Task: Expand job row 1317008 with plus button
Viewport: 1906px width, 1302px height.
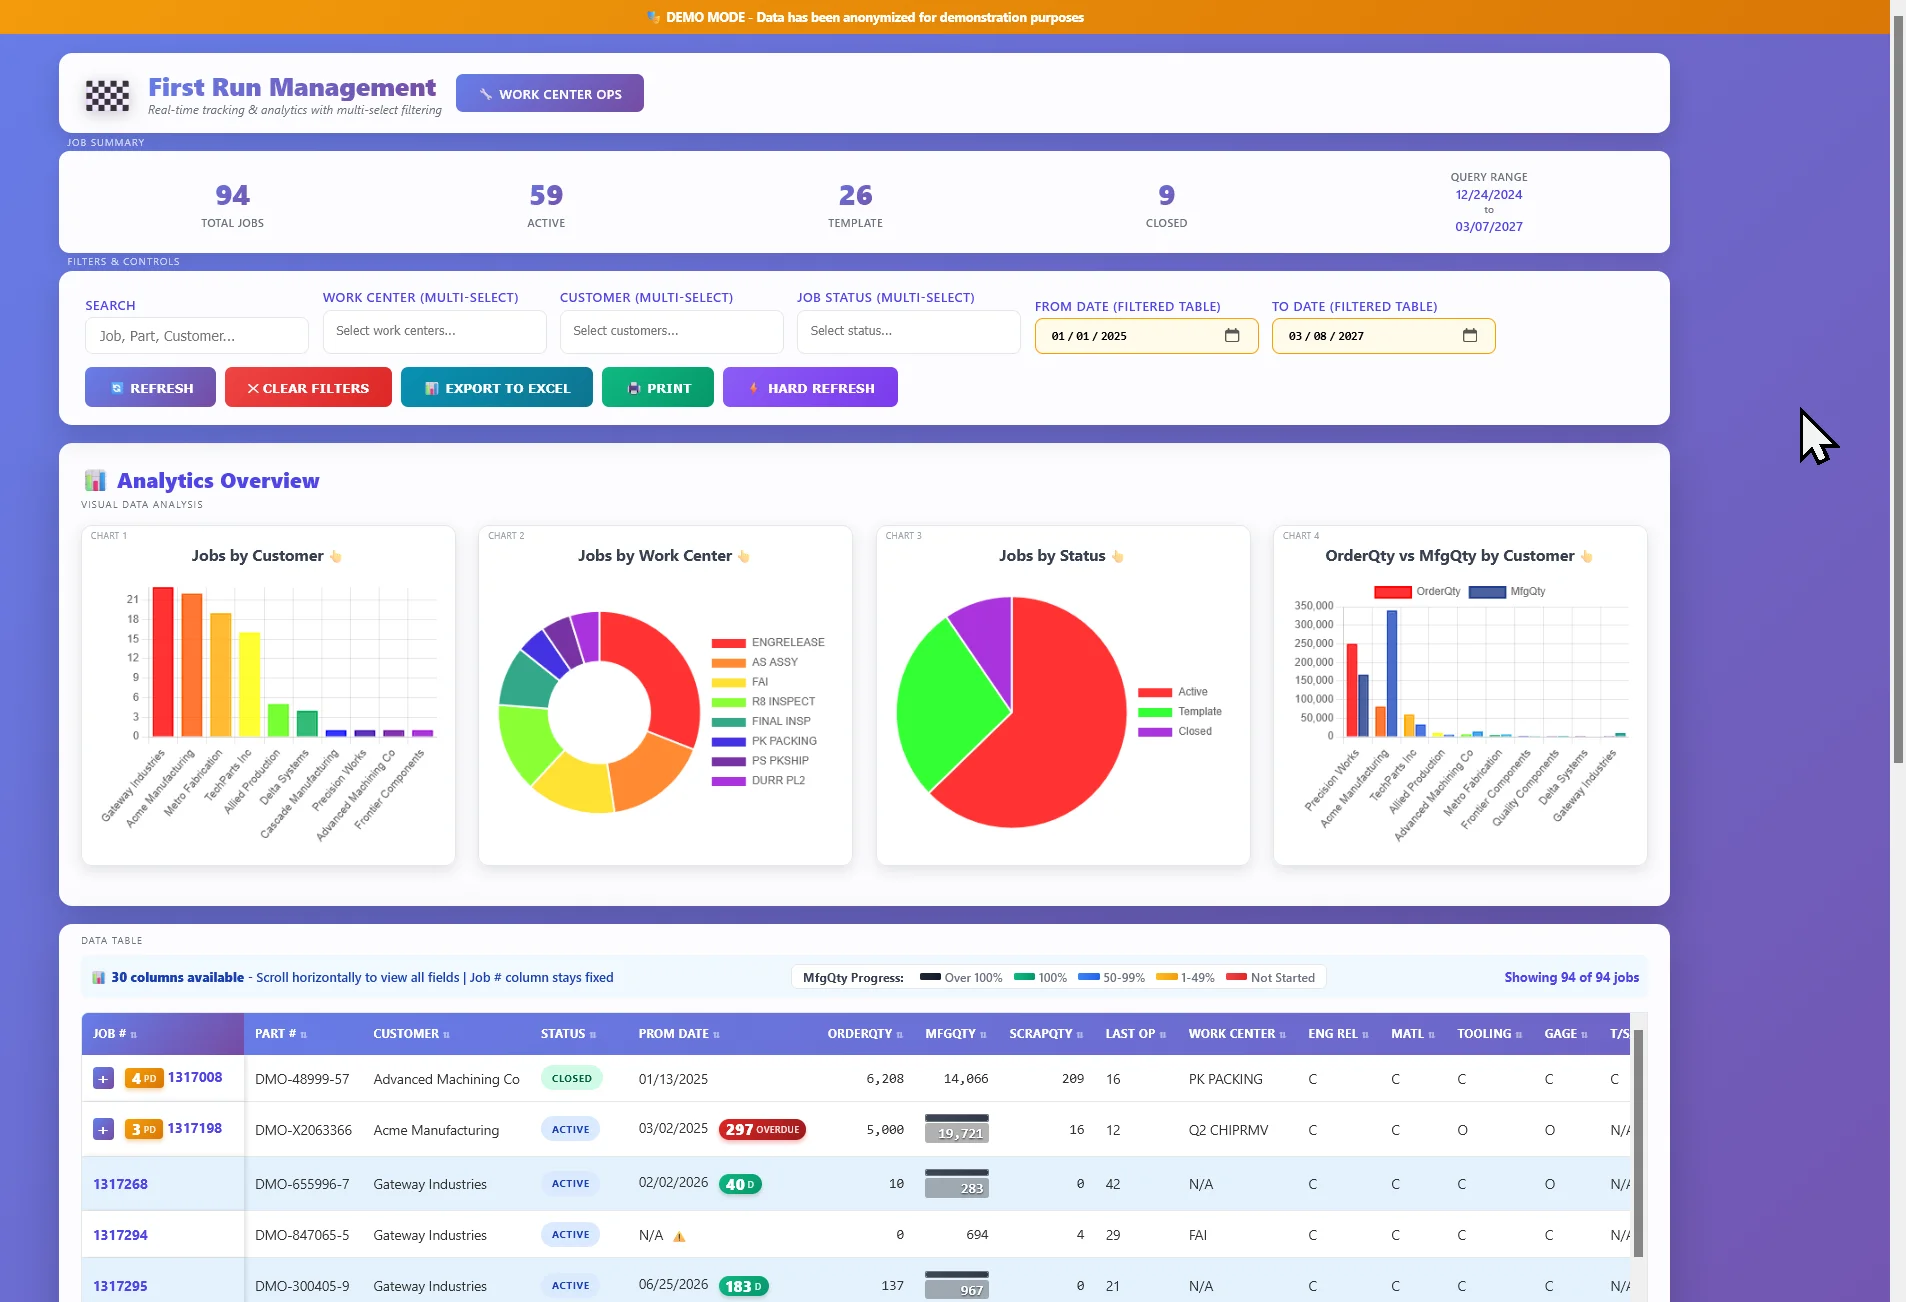Action: 103,1079
